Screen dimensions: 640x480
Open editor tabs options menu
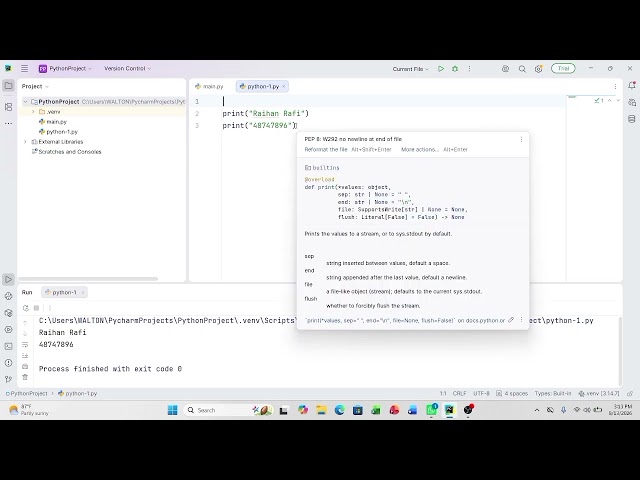(x=615, y=87)
